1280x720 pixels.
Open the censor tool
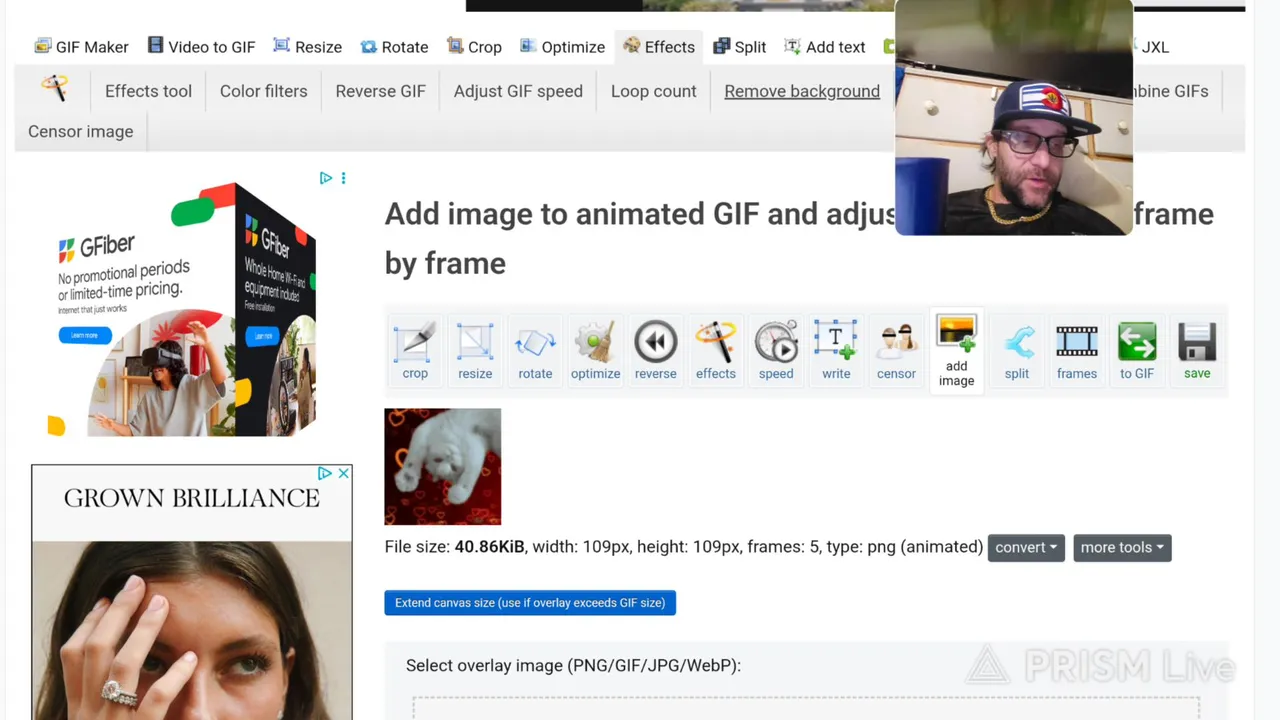point(896,351)
